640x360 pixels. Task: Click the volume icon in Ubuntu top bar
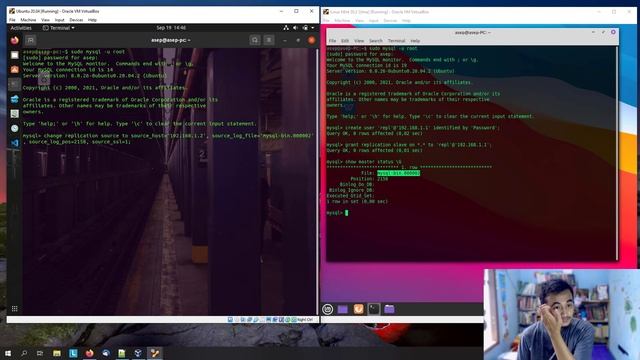pyautogui.click(x=295, y=28)
